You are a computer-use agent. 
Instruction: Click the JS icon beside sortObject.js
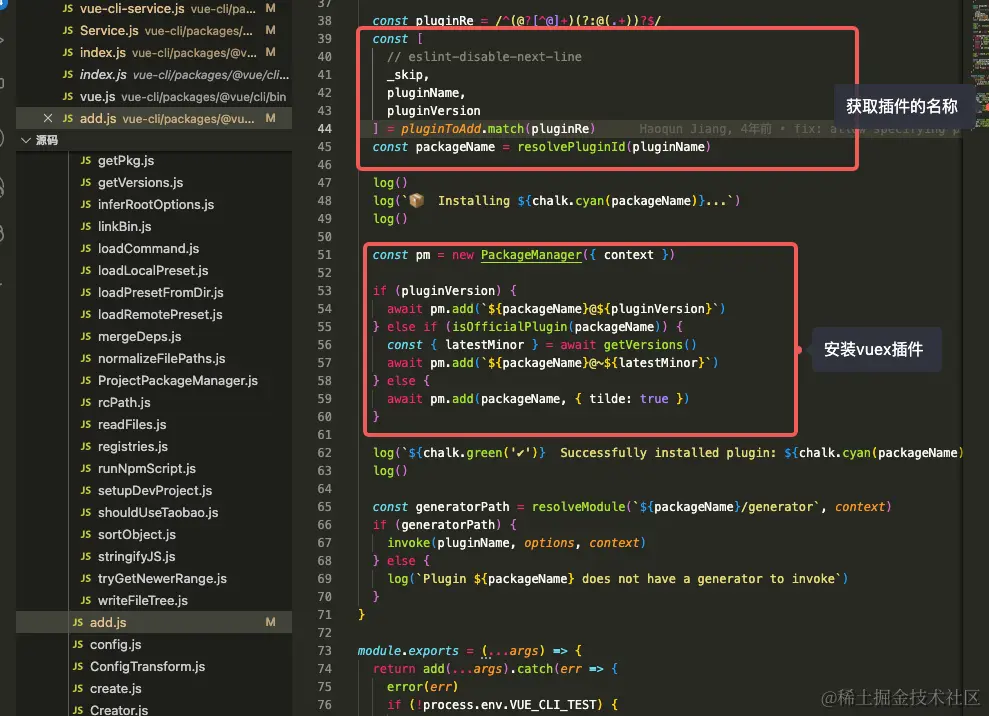point(86,535)
